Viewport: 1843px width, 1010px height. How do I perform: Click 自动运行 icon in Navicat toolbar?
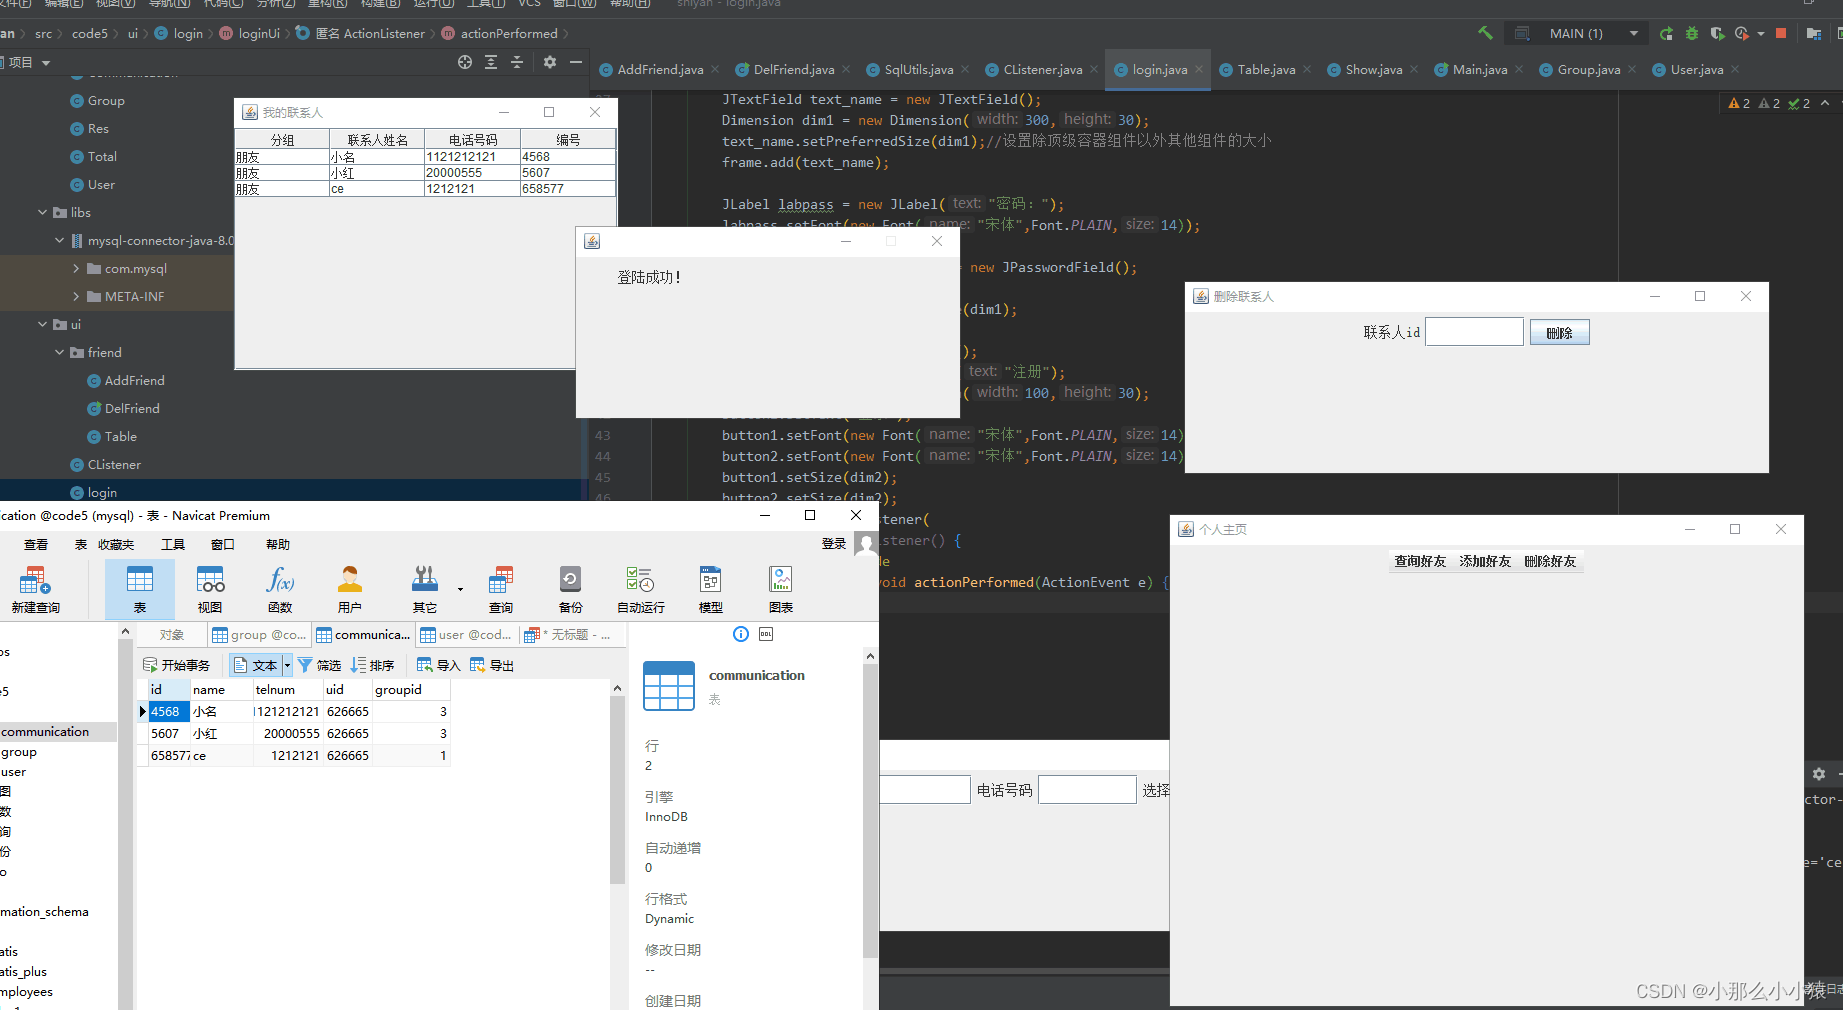[641, 590]
